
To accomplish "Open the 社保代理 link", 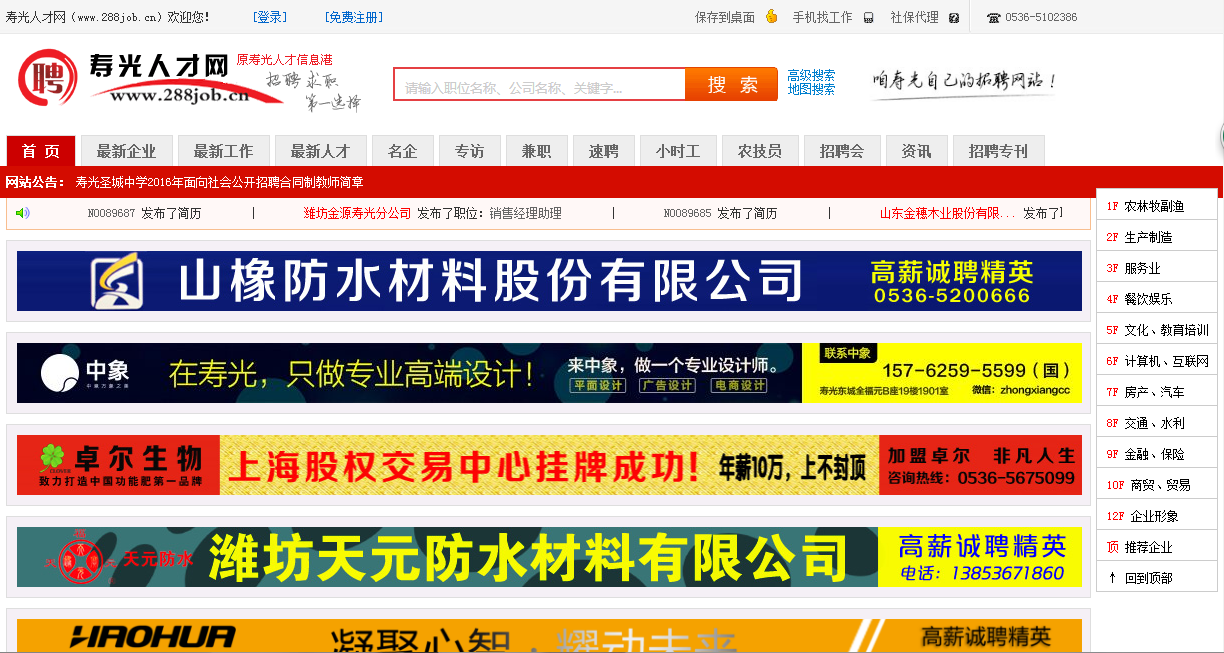I will pos(915,17).
